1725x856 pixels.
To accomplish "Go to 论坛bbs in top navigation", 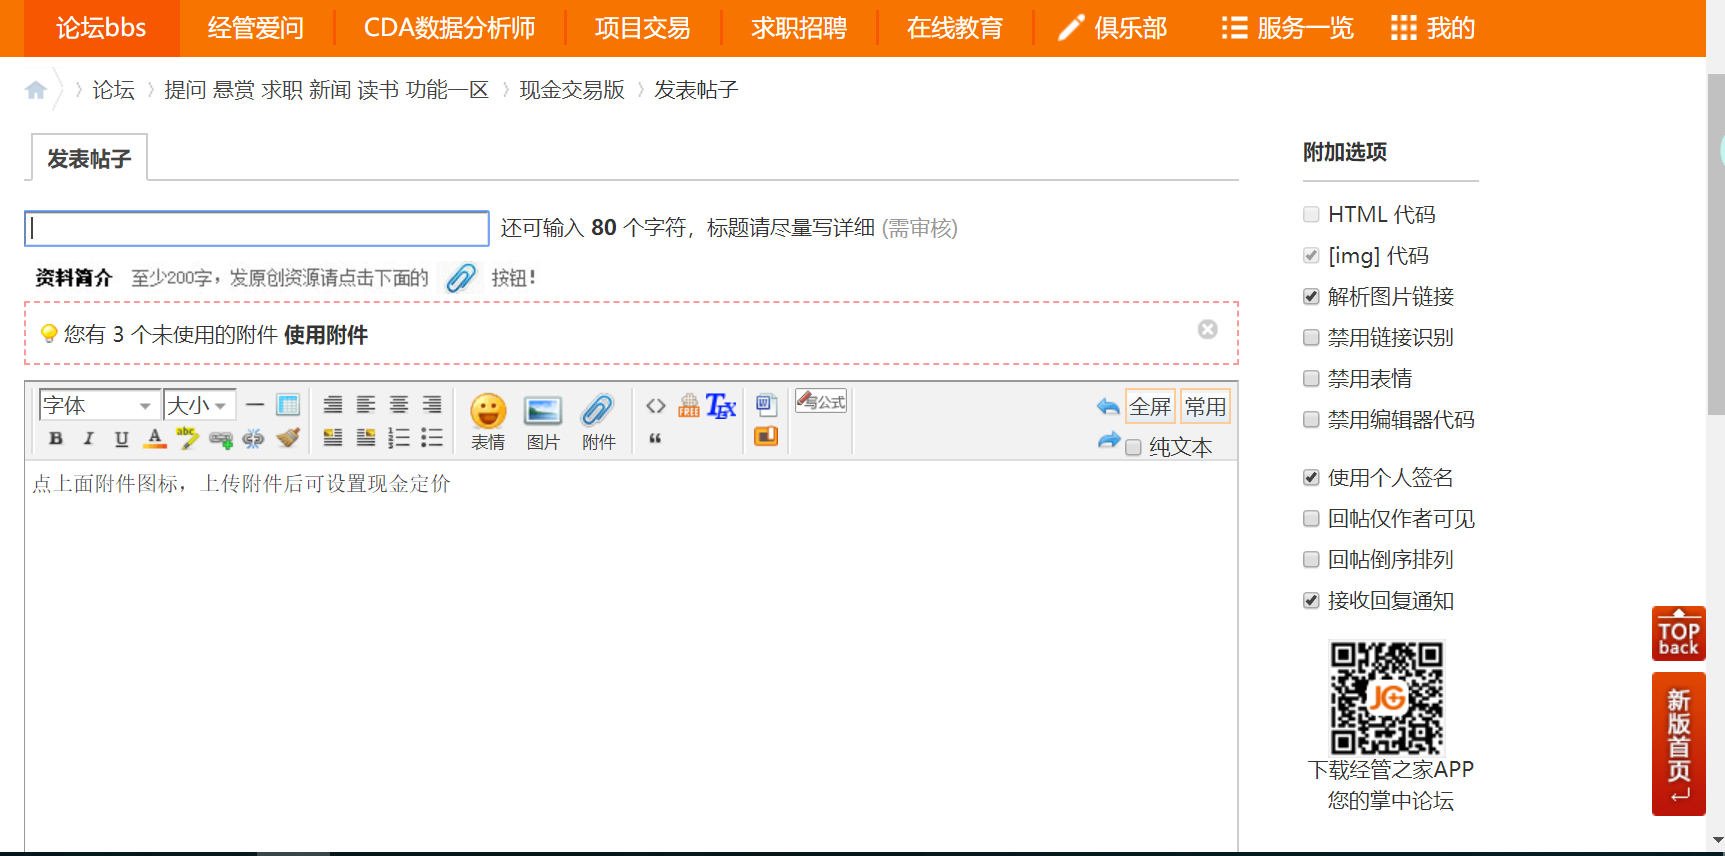I will tap(101, 28).
